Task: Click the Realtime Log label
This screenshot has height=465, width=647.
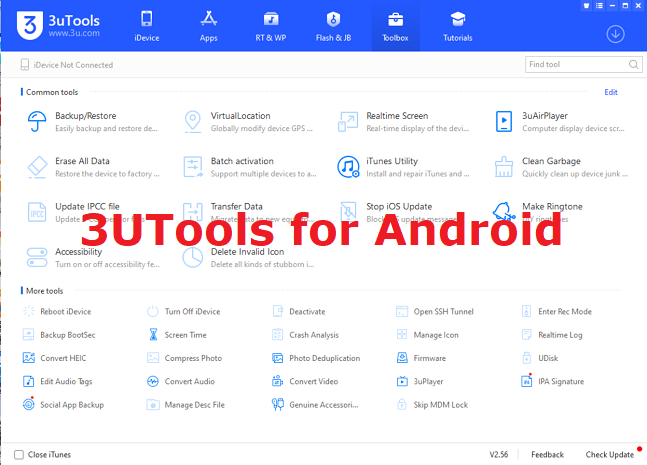Action: point(560,335)
